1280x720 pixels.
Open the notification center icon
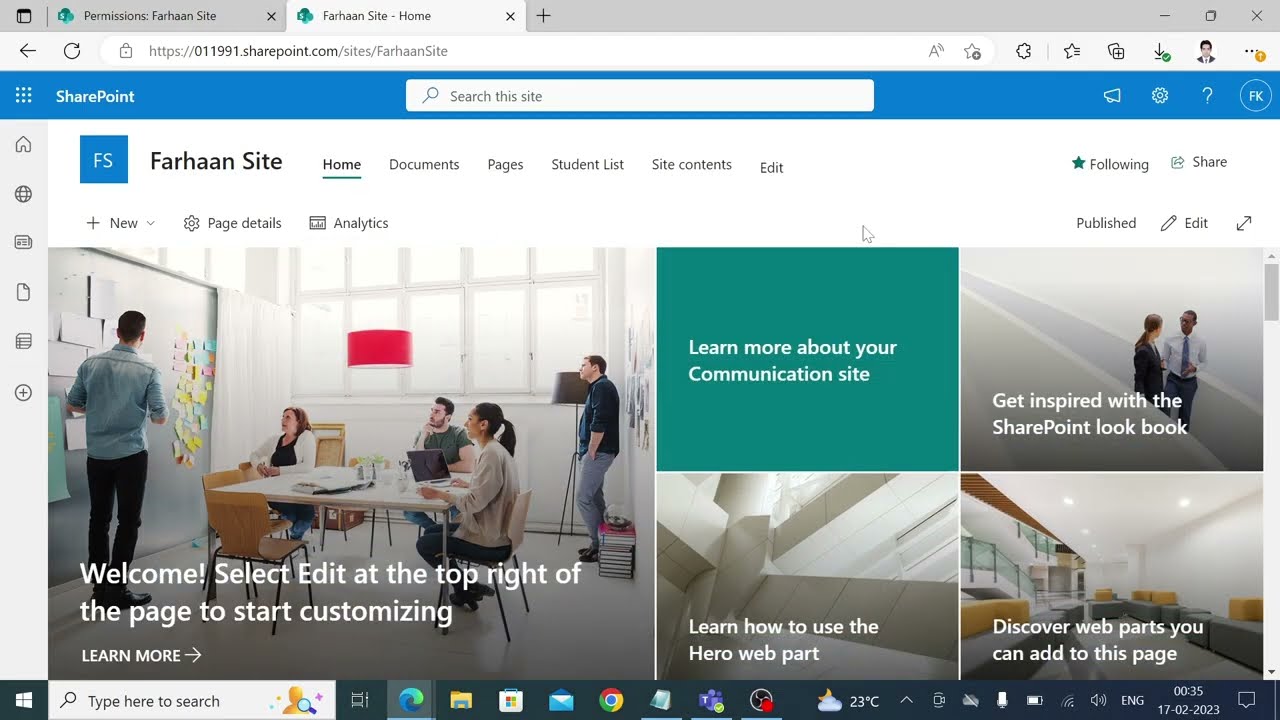pos(1247,700)
